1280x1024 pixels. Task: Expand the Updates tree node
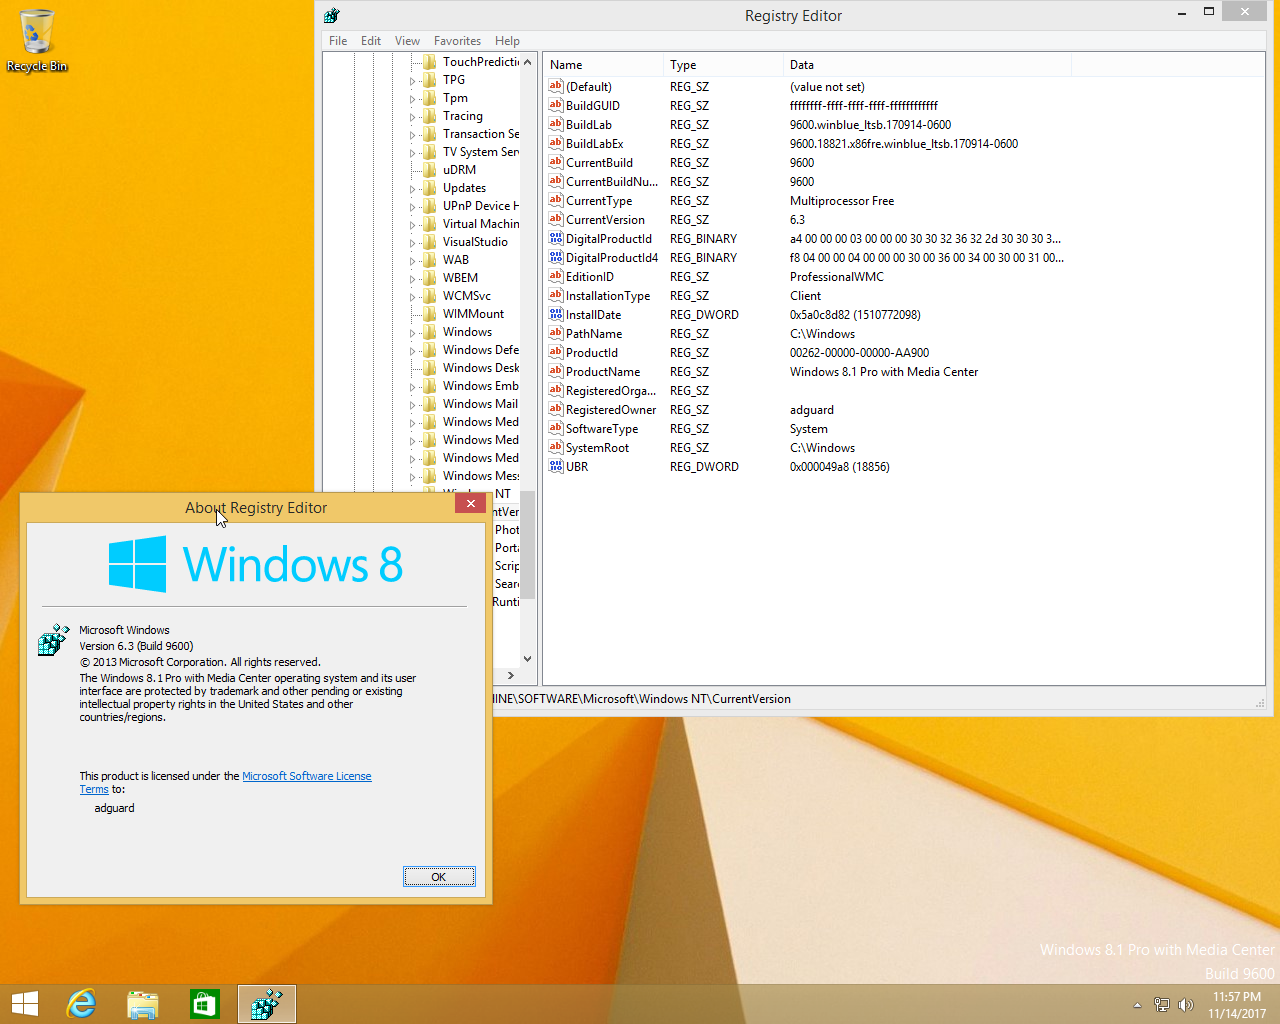pos(412,189)
